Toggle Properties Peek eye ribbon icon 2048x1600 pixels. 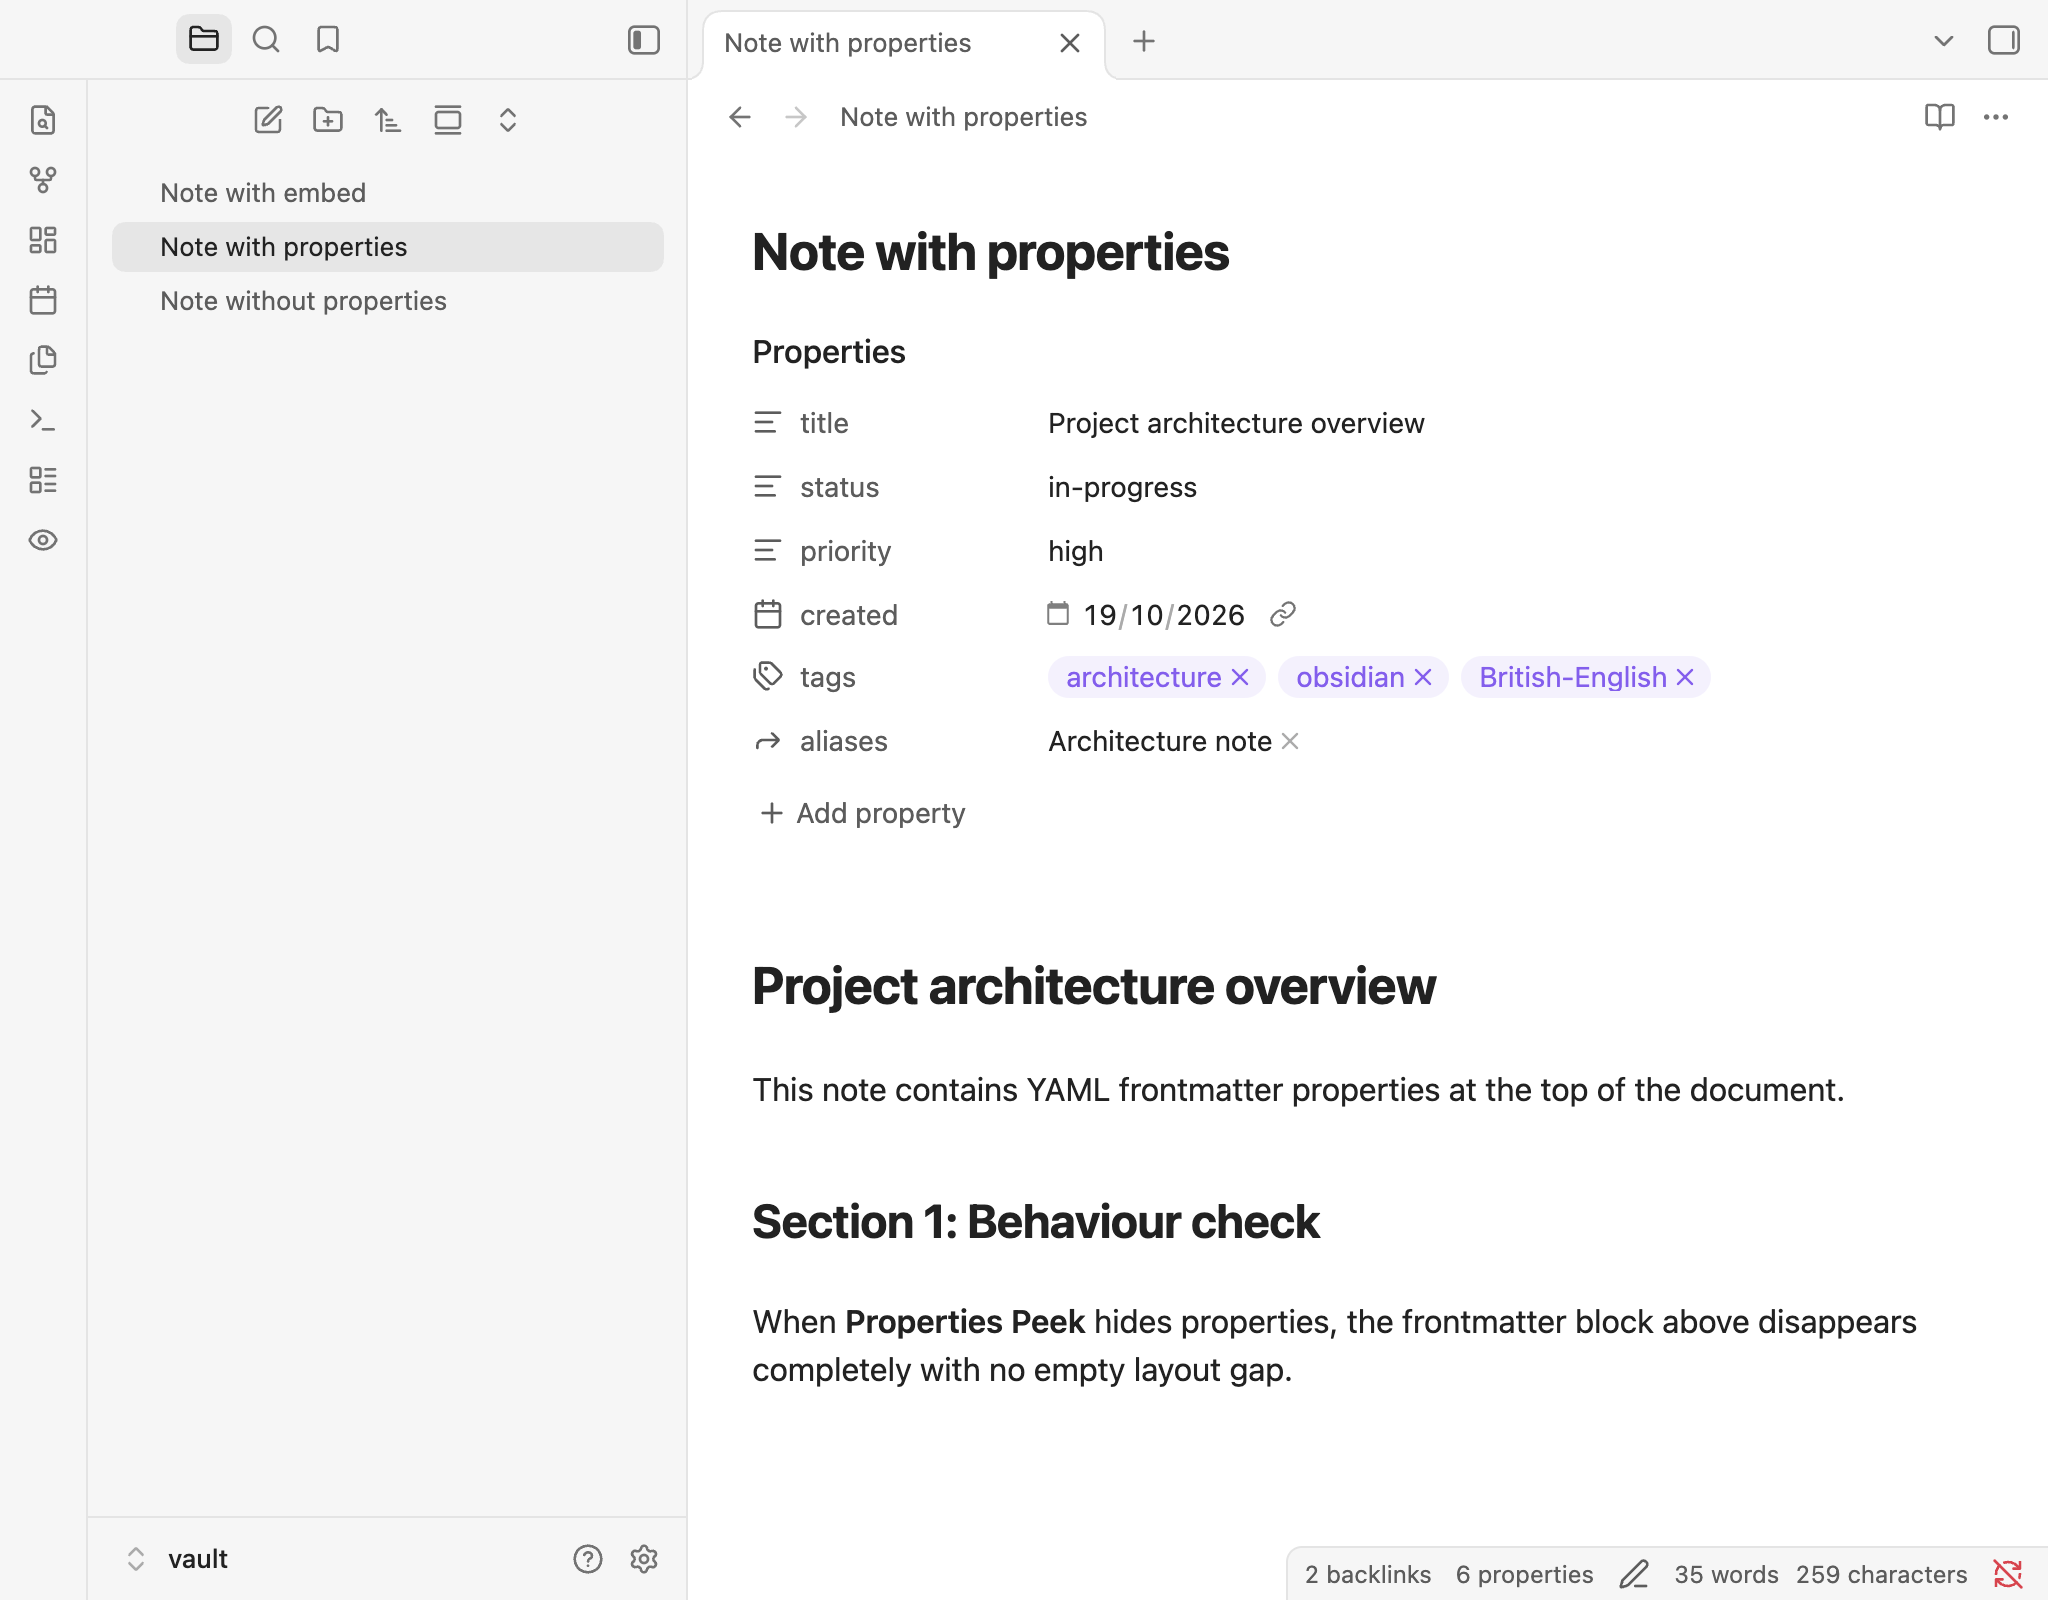tap(43, 540)
